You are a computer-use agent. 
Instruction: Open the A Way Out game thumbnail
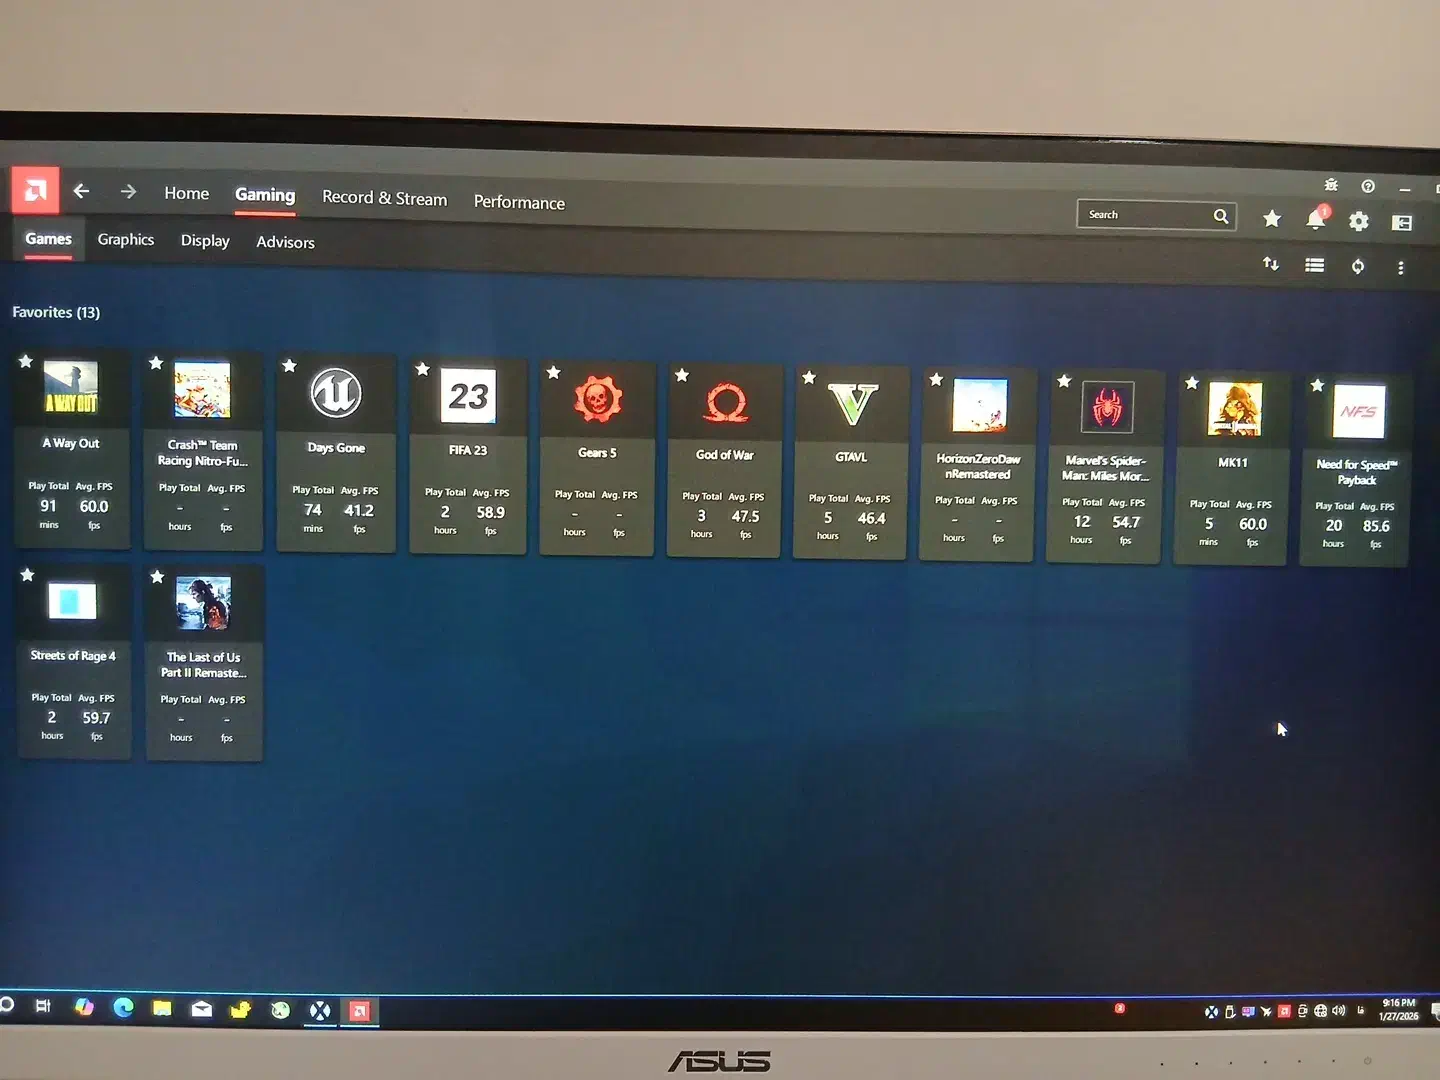coord(71,388)
